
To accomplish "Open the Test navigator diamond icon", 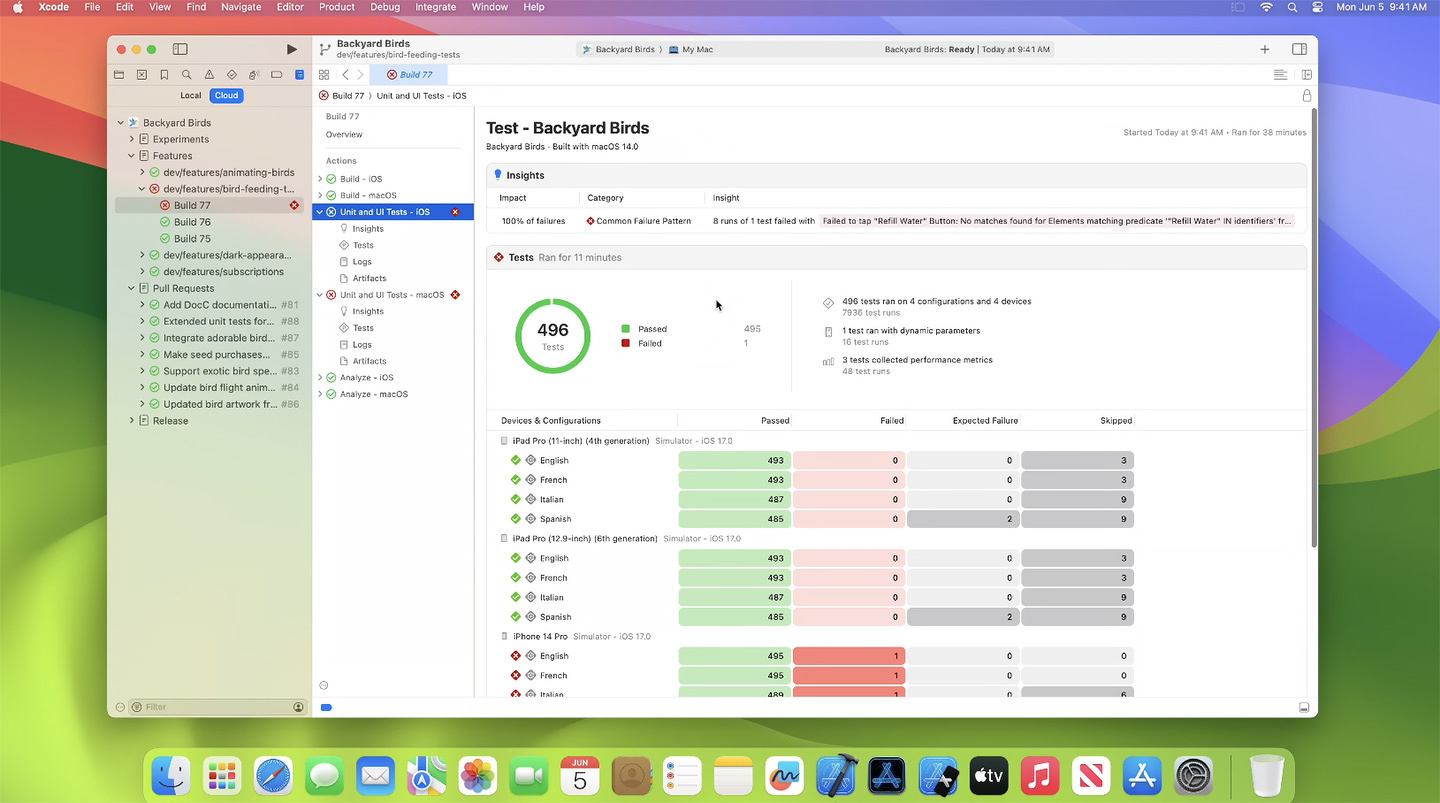I will point(232,75).
